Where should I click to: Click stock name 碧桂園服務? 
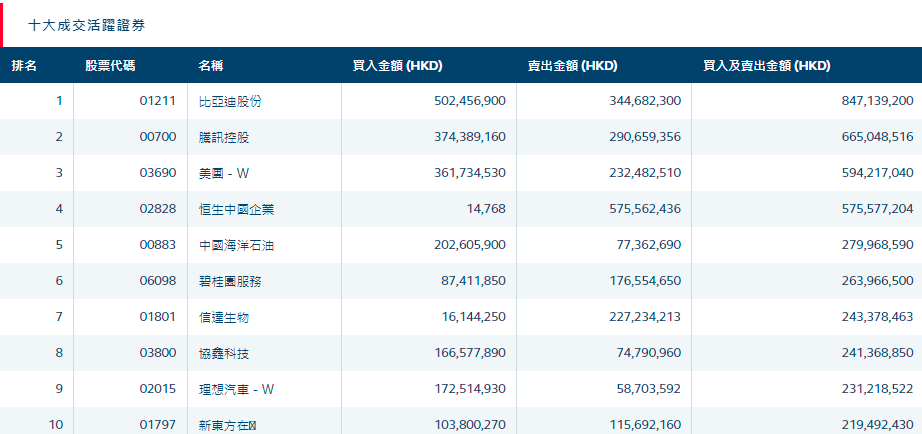tap(230, 282)
